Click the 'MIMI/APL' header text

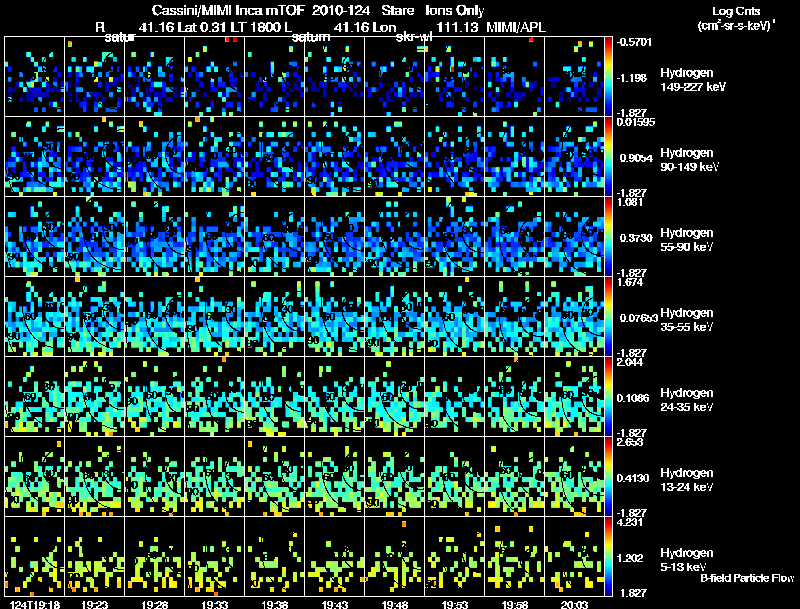point(515,27)
